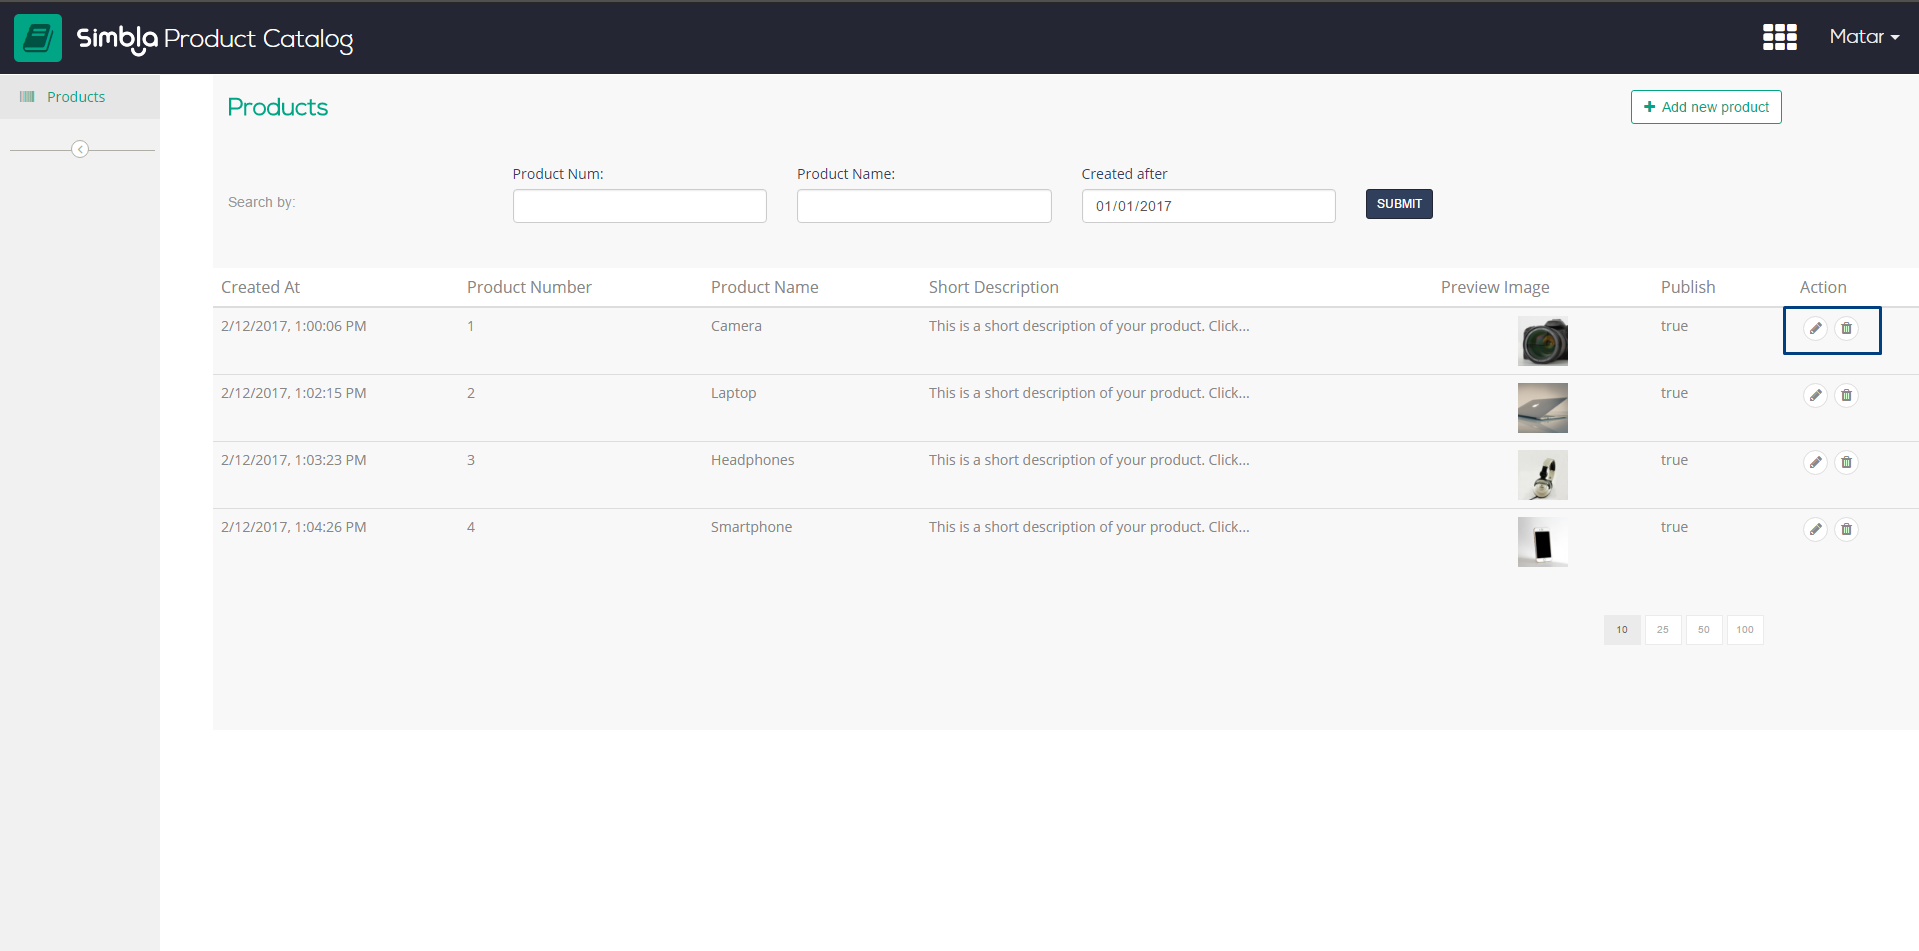Click the Camera row publish value true

(x=1674, y=326)
